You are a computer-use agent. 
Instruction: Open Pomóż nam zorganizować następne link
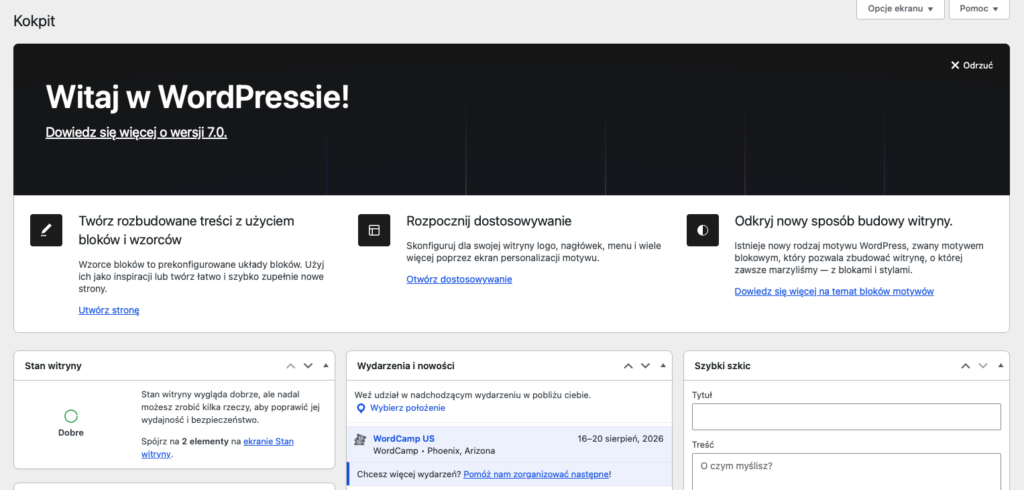point(536,474)
